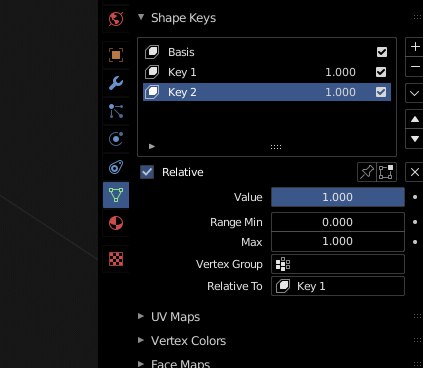Viewport: 423px width, 368px height.
Task: Animate the Value property dot
Action: point(415,197)
